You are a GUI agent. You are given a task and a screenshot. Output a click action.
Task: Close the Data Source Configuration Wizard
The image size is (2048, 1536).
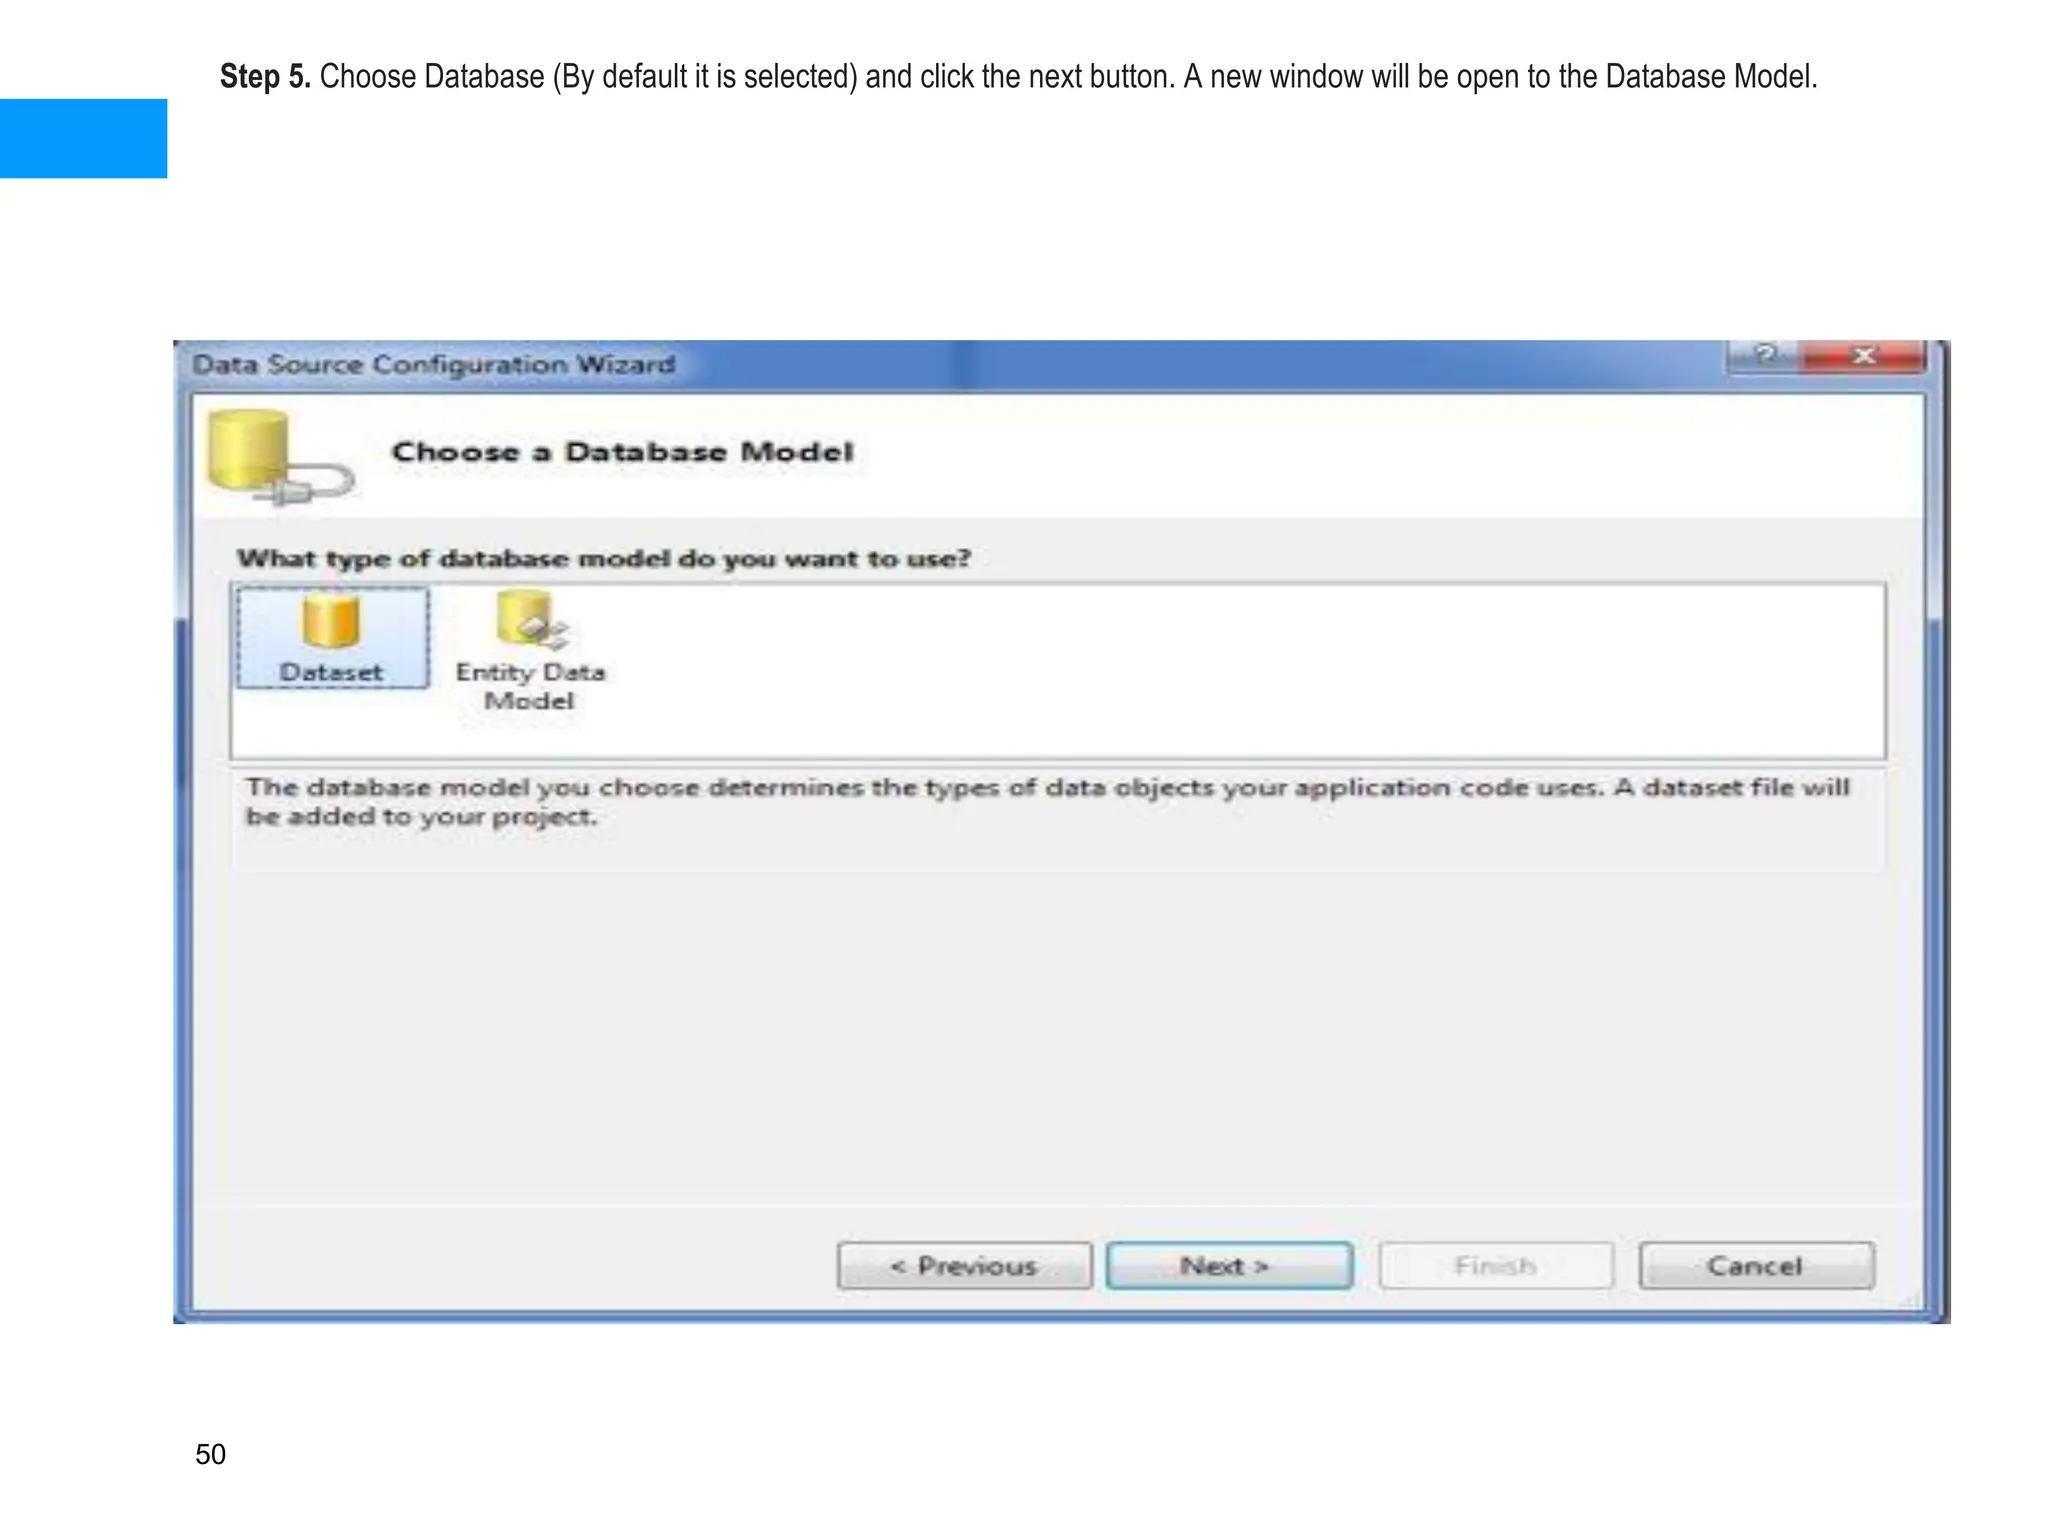[x=1863, y=356]
